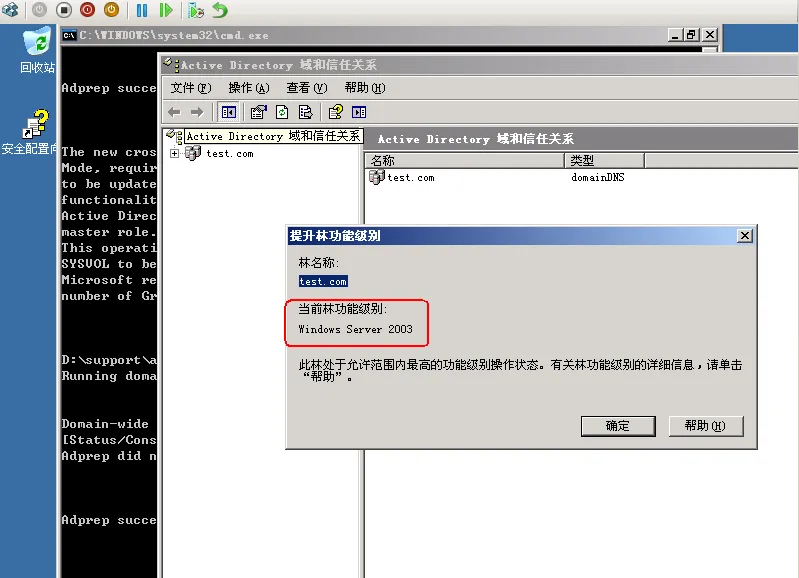Click the cmd.exe scrollbar up arrow
The image size is (799, 578).
point(710,49)
